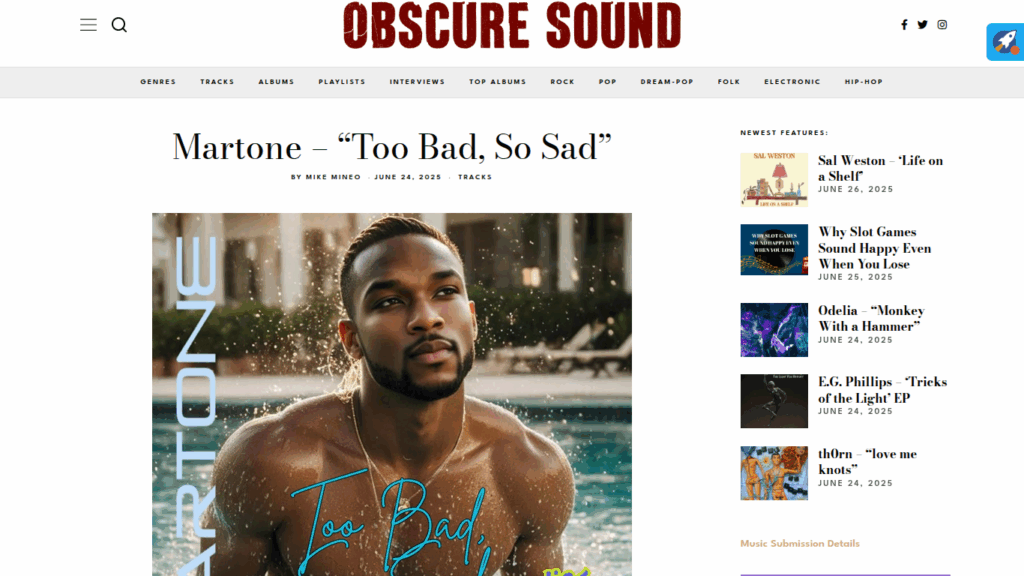
Task: Open the Instagram icon
Action: [942, 25]
